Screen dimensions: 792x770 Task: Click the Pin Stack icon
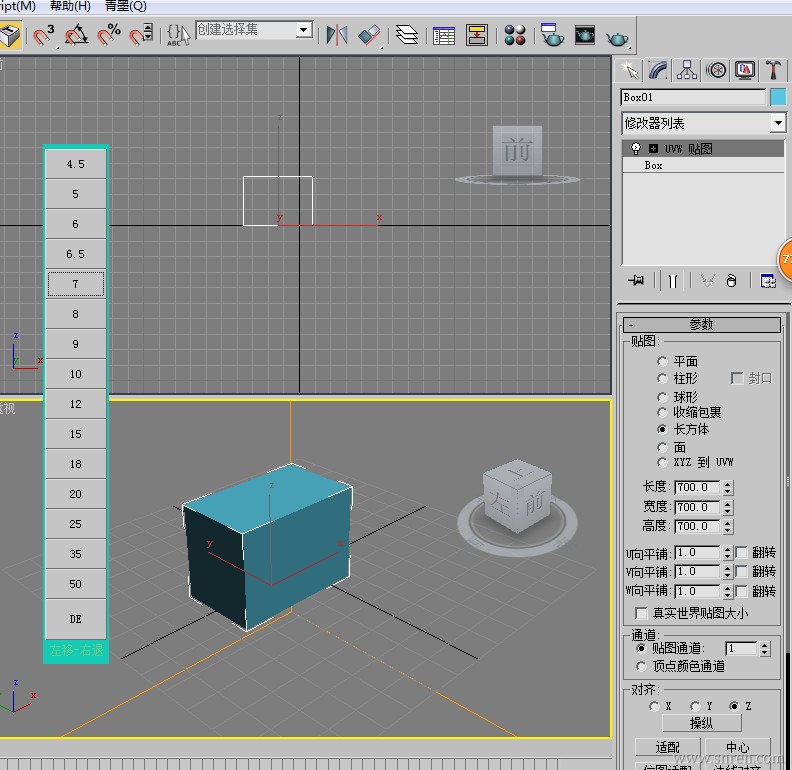click(636, 280)
